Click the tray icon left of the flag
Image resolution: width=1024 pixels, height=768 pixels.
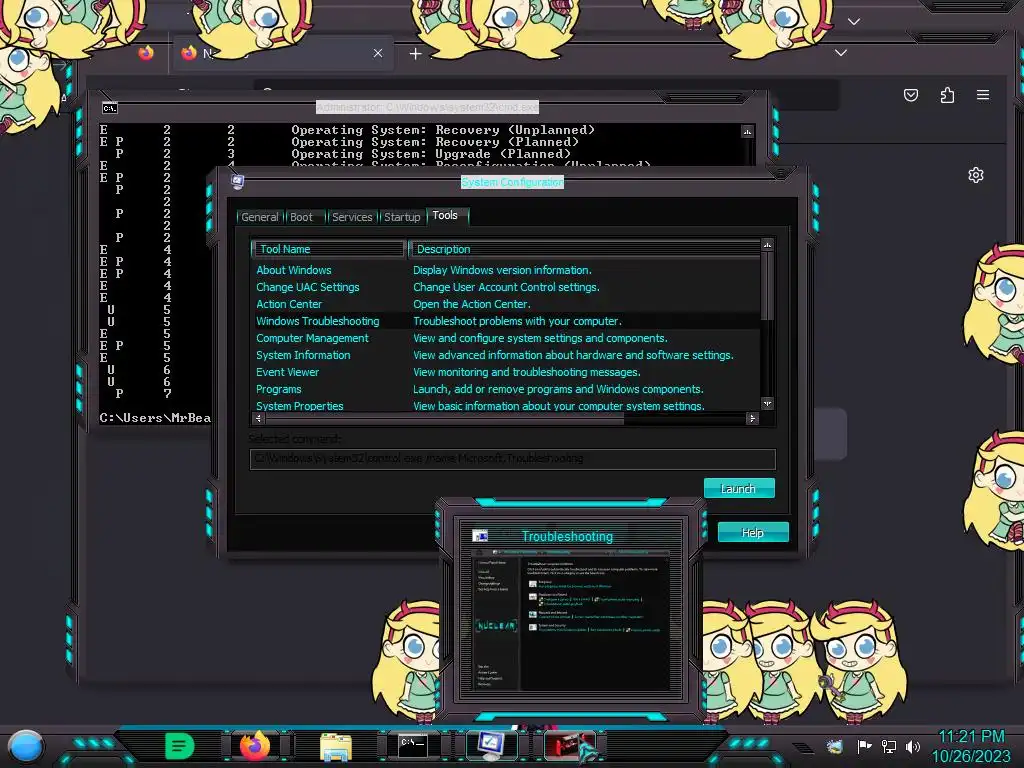coord(834,746)
